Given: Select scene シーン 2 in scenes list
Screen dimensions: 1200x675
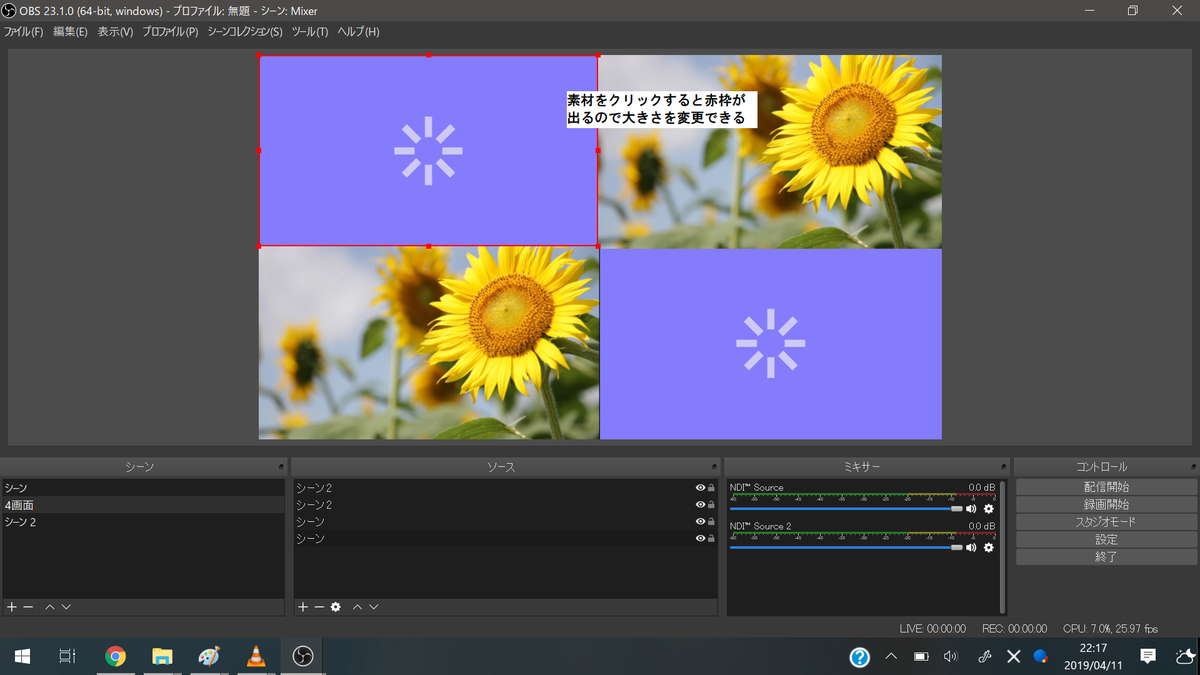Looking at the screenshot, I should 143,522.
